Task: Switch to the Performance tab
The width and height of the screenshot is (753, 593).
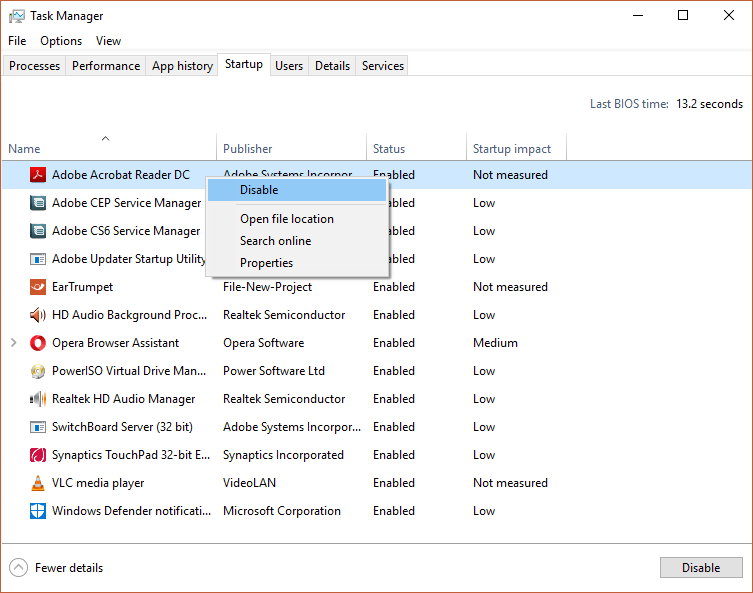Action: 106,66
